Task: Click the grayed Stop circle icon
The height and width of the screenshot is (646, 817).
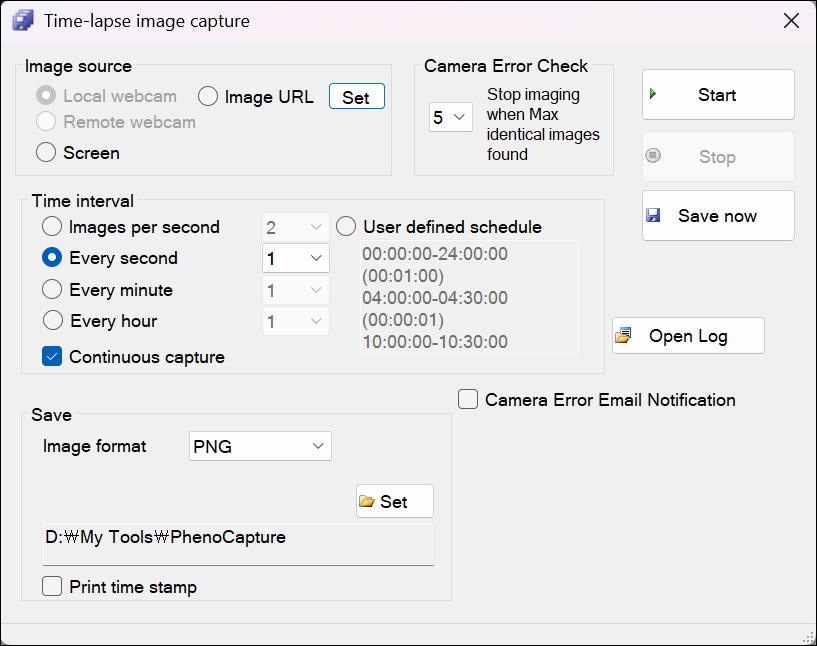Action: tap(653, 155)
